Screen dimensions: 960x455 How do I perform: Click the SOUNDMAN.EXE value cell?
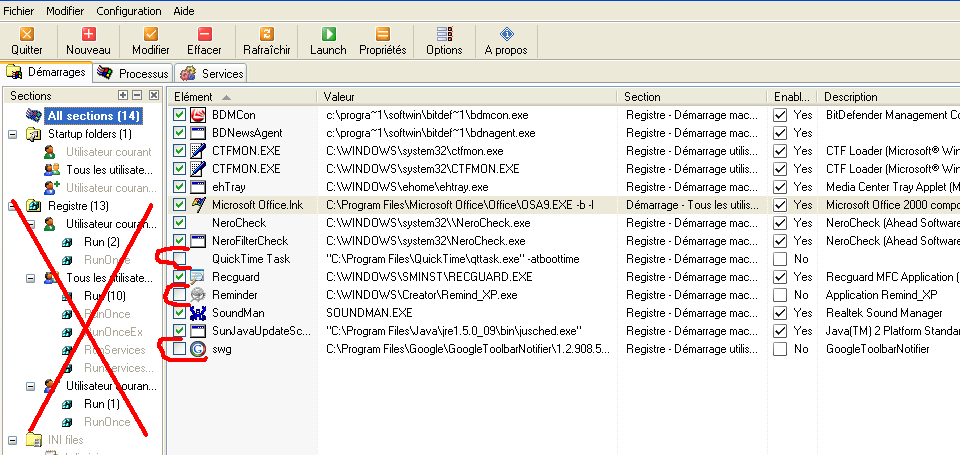pyautogui.click(x=369, y=313)
